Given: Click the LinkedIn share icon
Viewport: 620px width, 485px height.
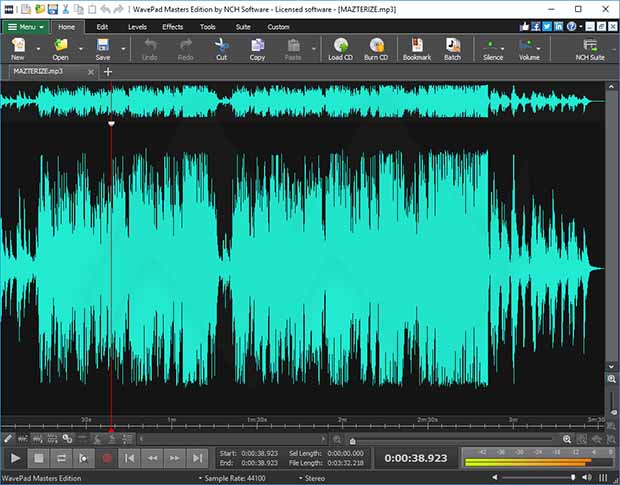Looking at the screenshot, I should coord(558,26).
